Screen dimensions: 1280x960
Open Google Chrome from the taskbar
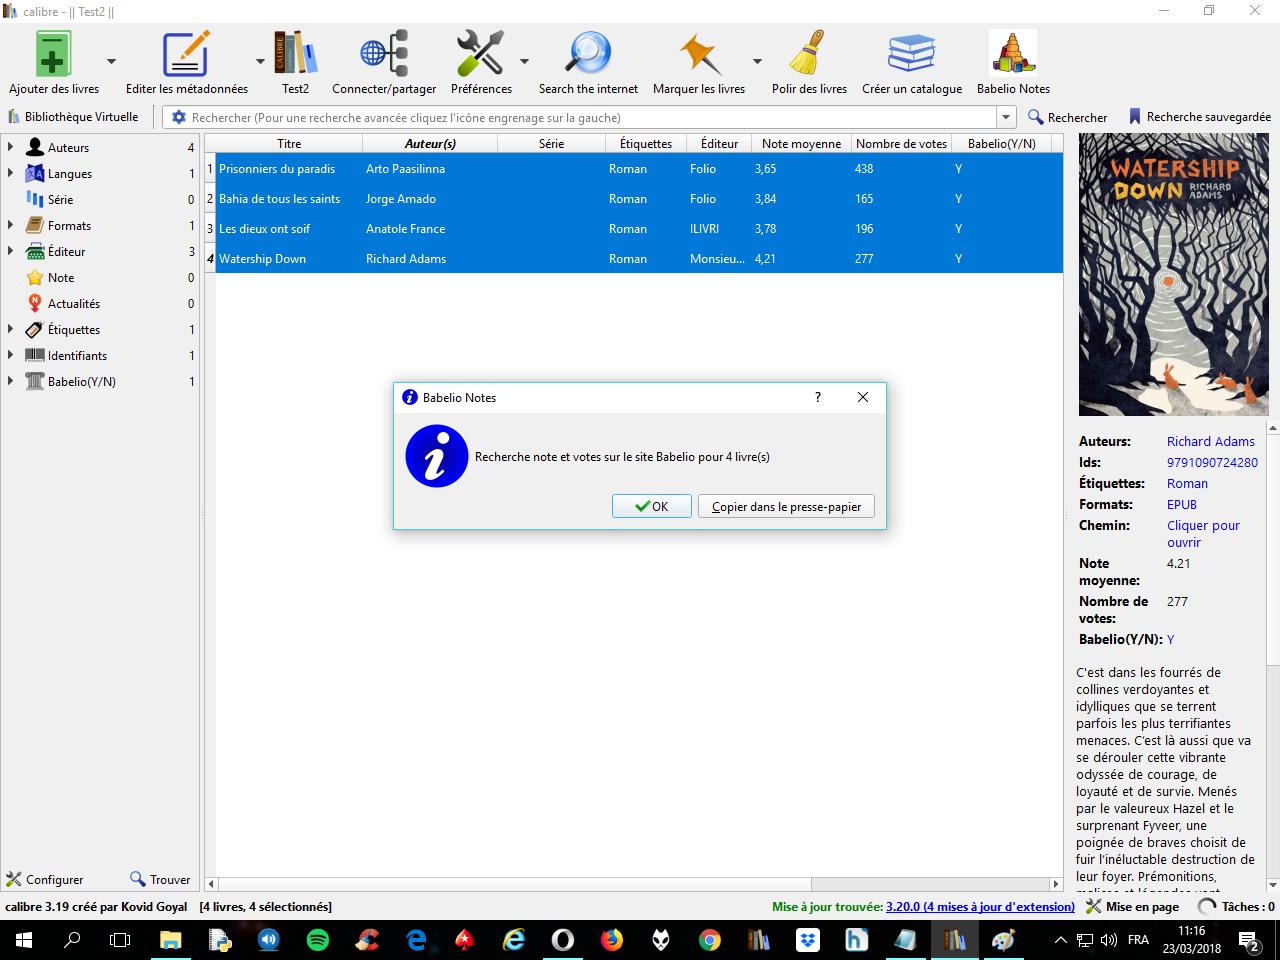[x=710, y=940]
